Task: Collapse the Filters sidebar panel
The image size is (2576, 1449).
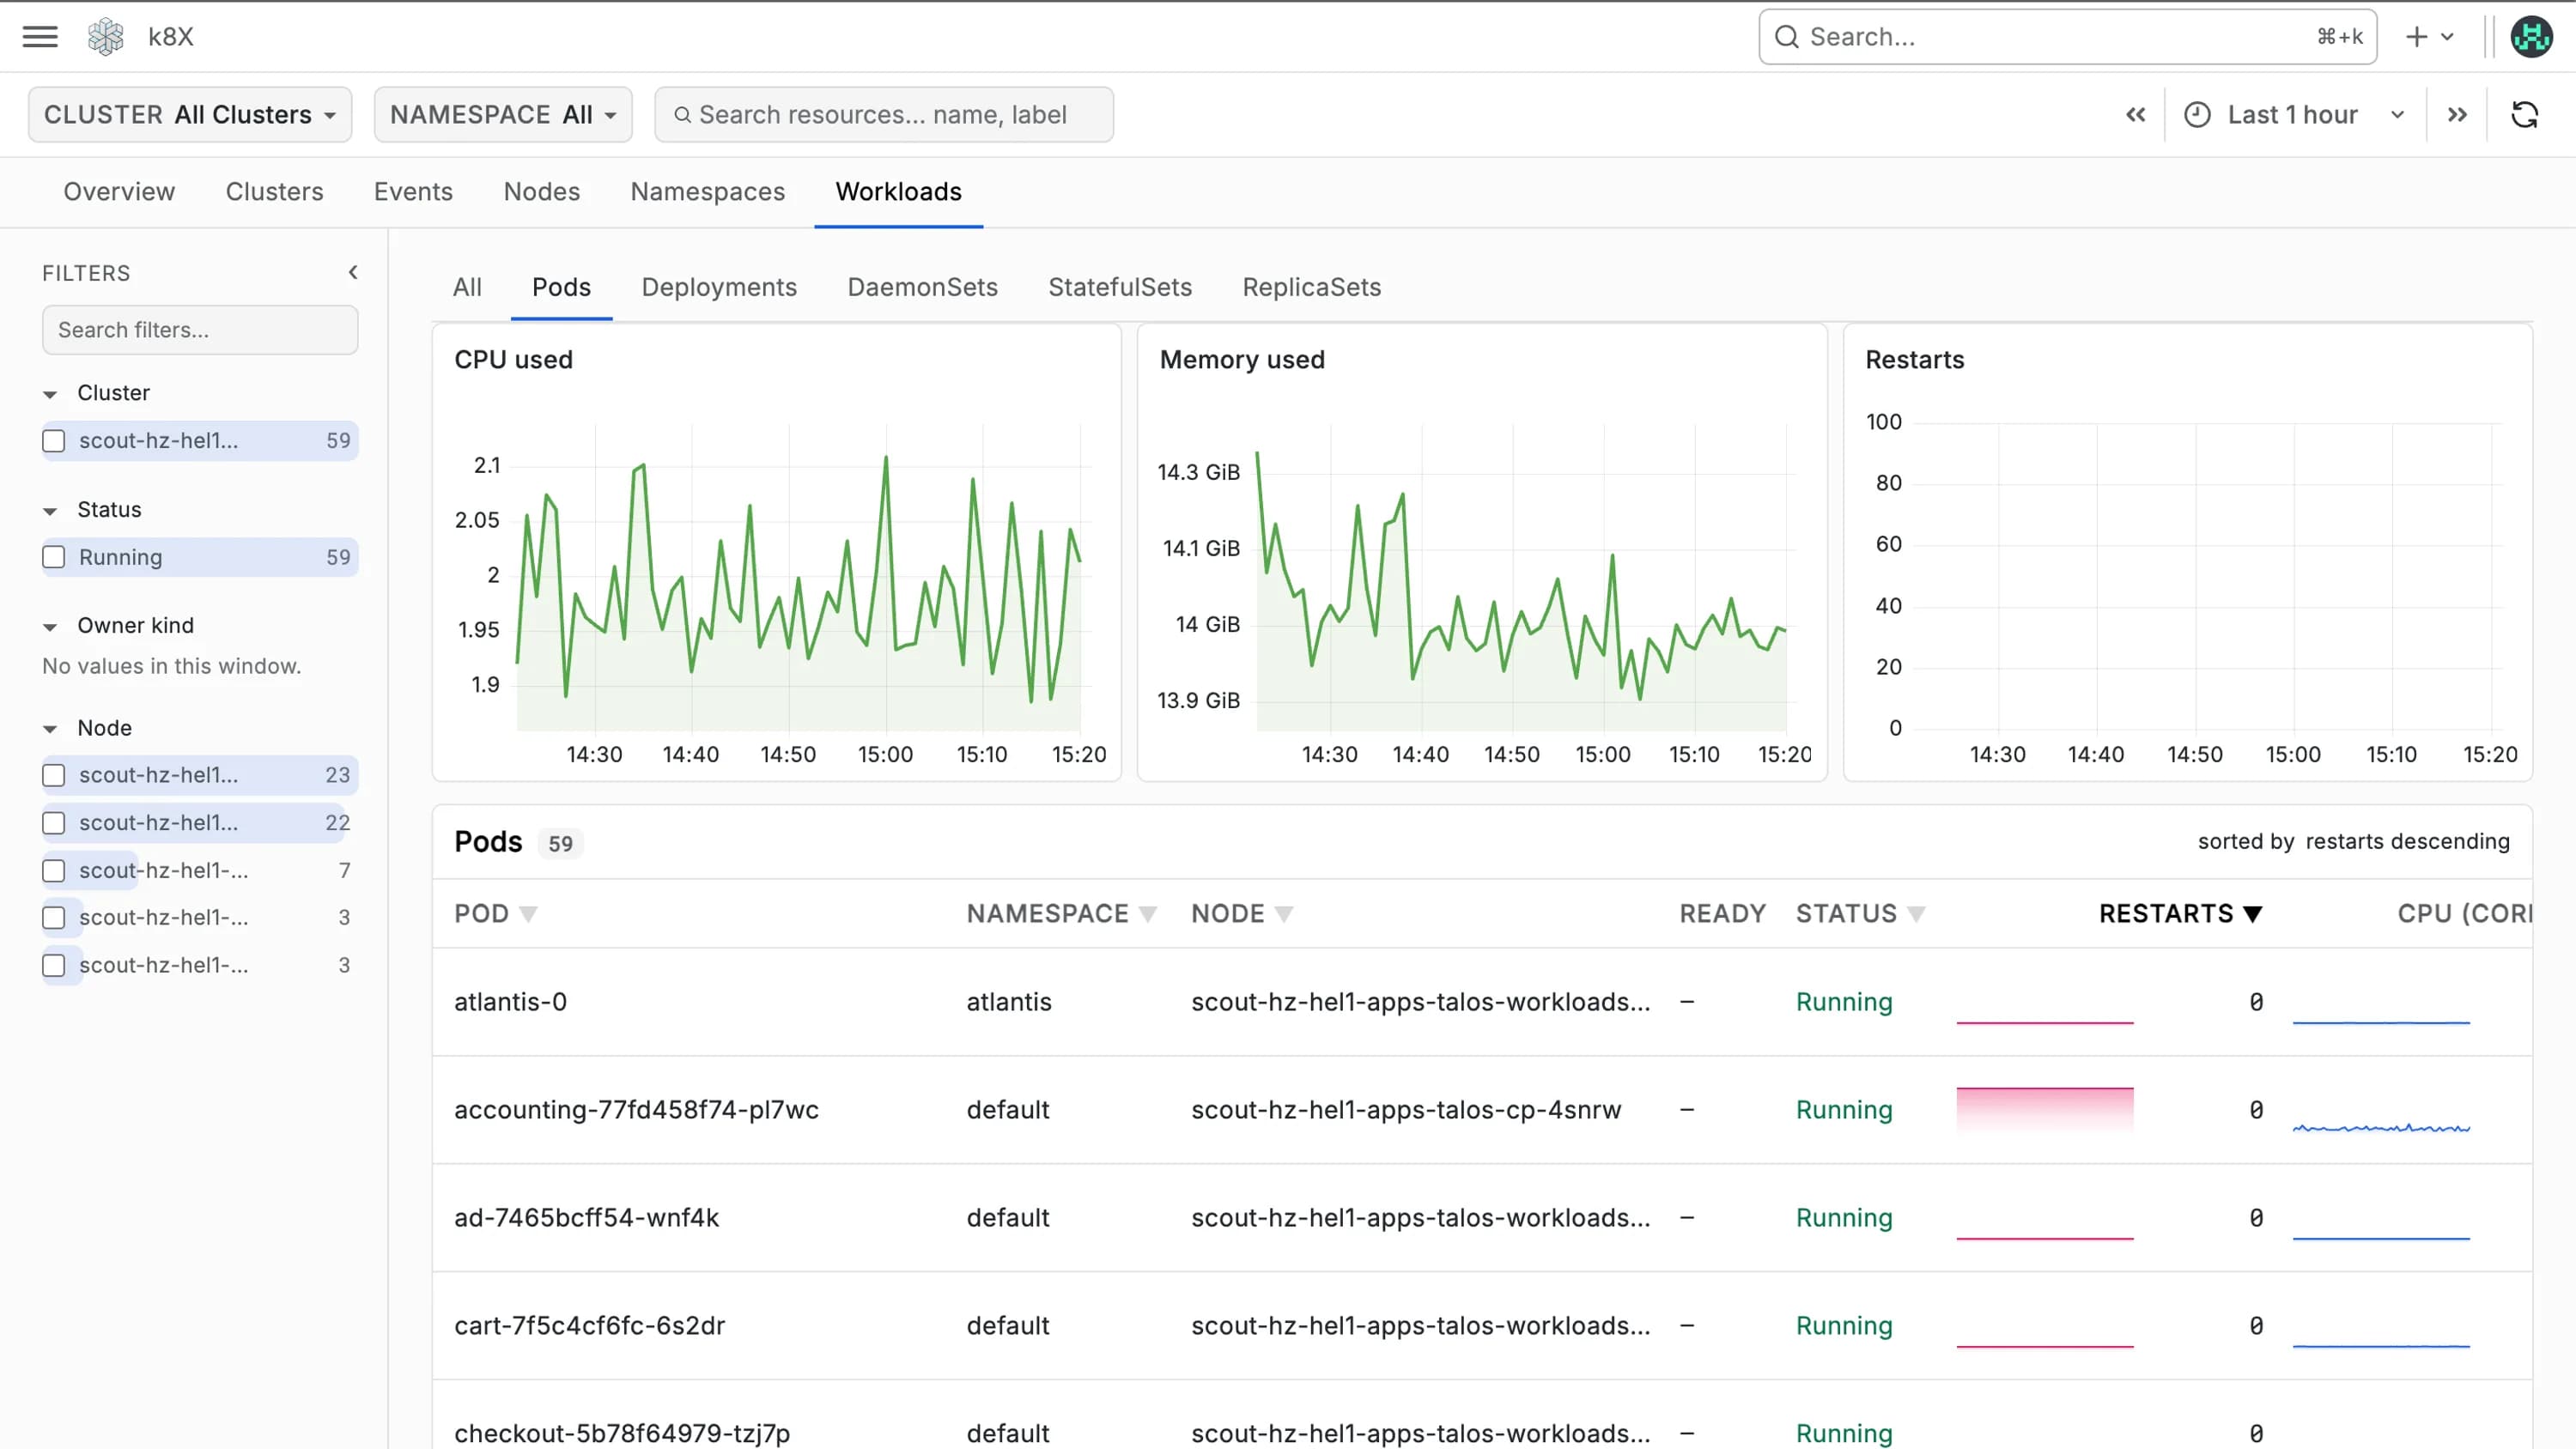Action: (353, 272)
